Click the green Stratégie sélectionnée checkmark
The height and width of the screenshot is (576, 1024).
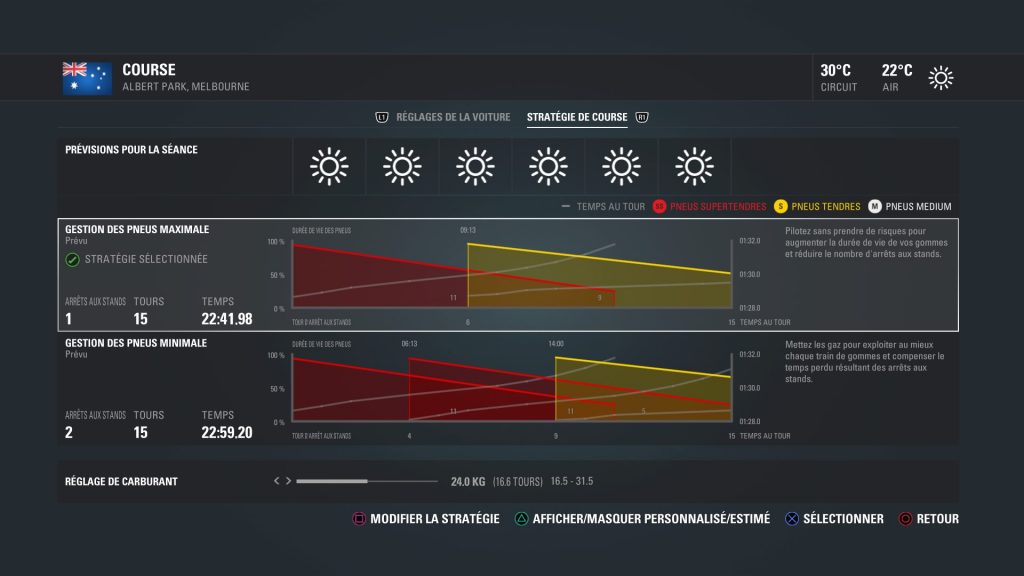click(72, 259)
